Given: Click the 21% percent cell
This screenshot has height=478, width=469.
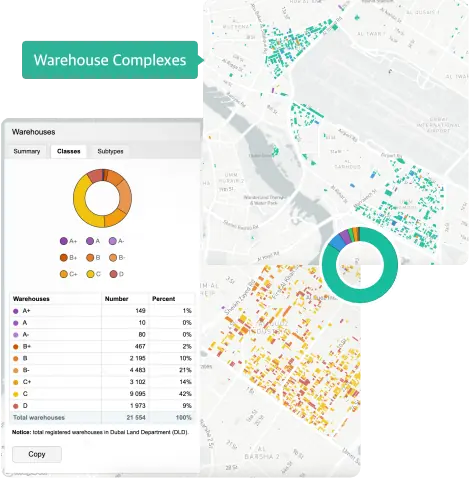Looking at the screenshot, I should (x=185, y=370).
